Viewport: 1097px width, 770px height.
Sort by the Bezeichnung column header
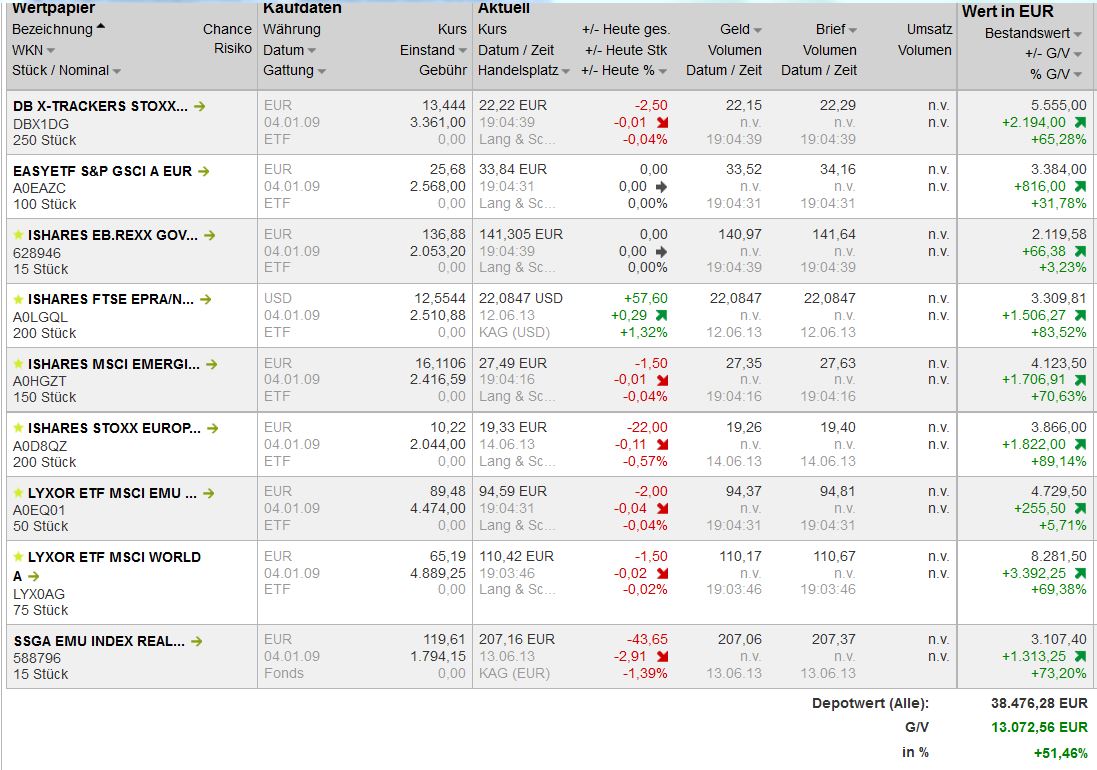point(52,29)
